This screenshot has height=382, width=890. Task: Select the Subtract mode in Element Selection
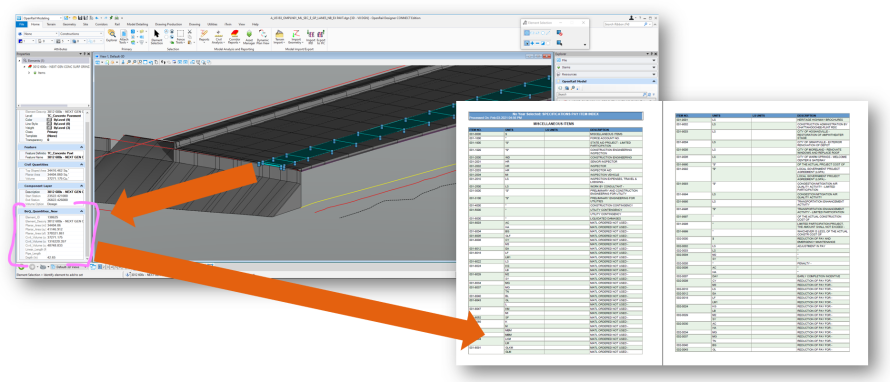point(538,43)
